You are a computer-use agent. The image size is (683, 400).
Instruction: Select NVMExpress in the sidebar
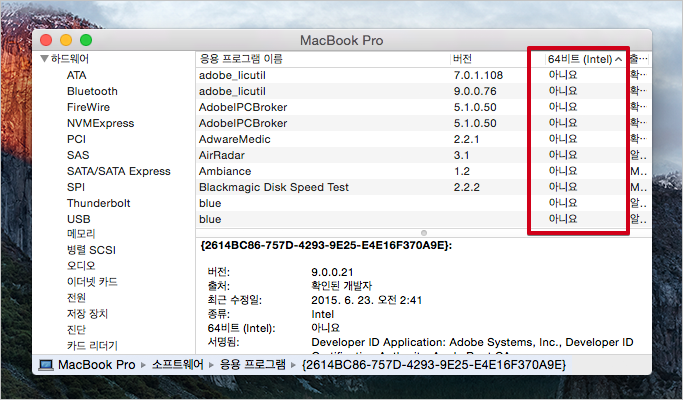pyautogui.click(x=101, y=123)
